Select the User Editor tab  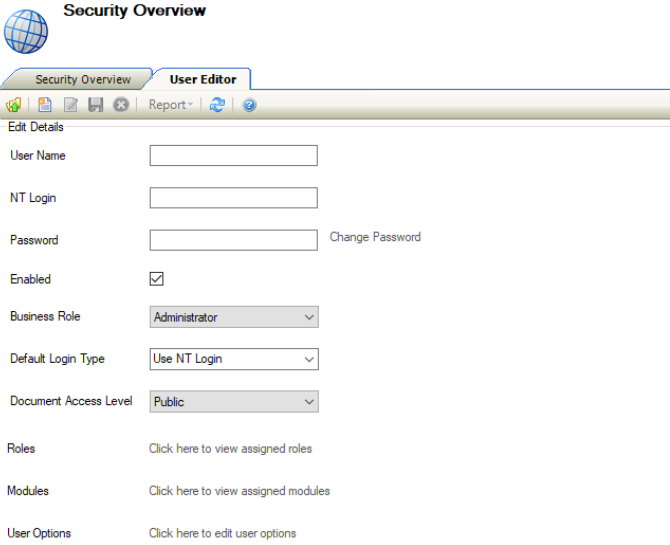pyautogui.click(x=203, y=79)
